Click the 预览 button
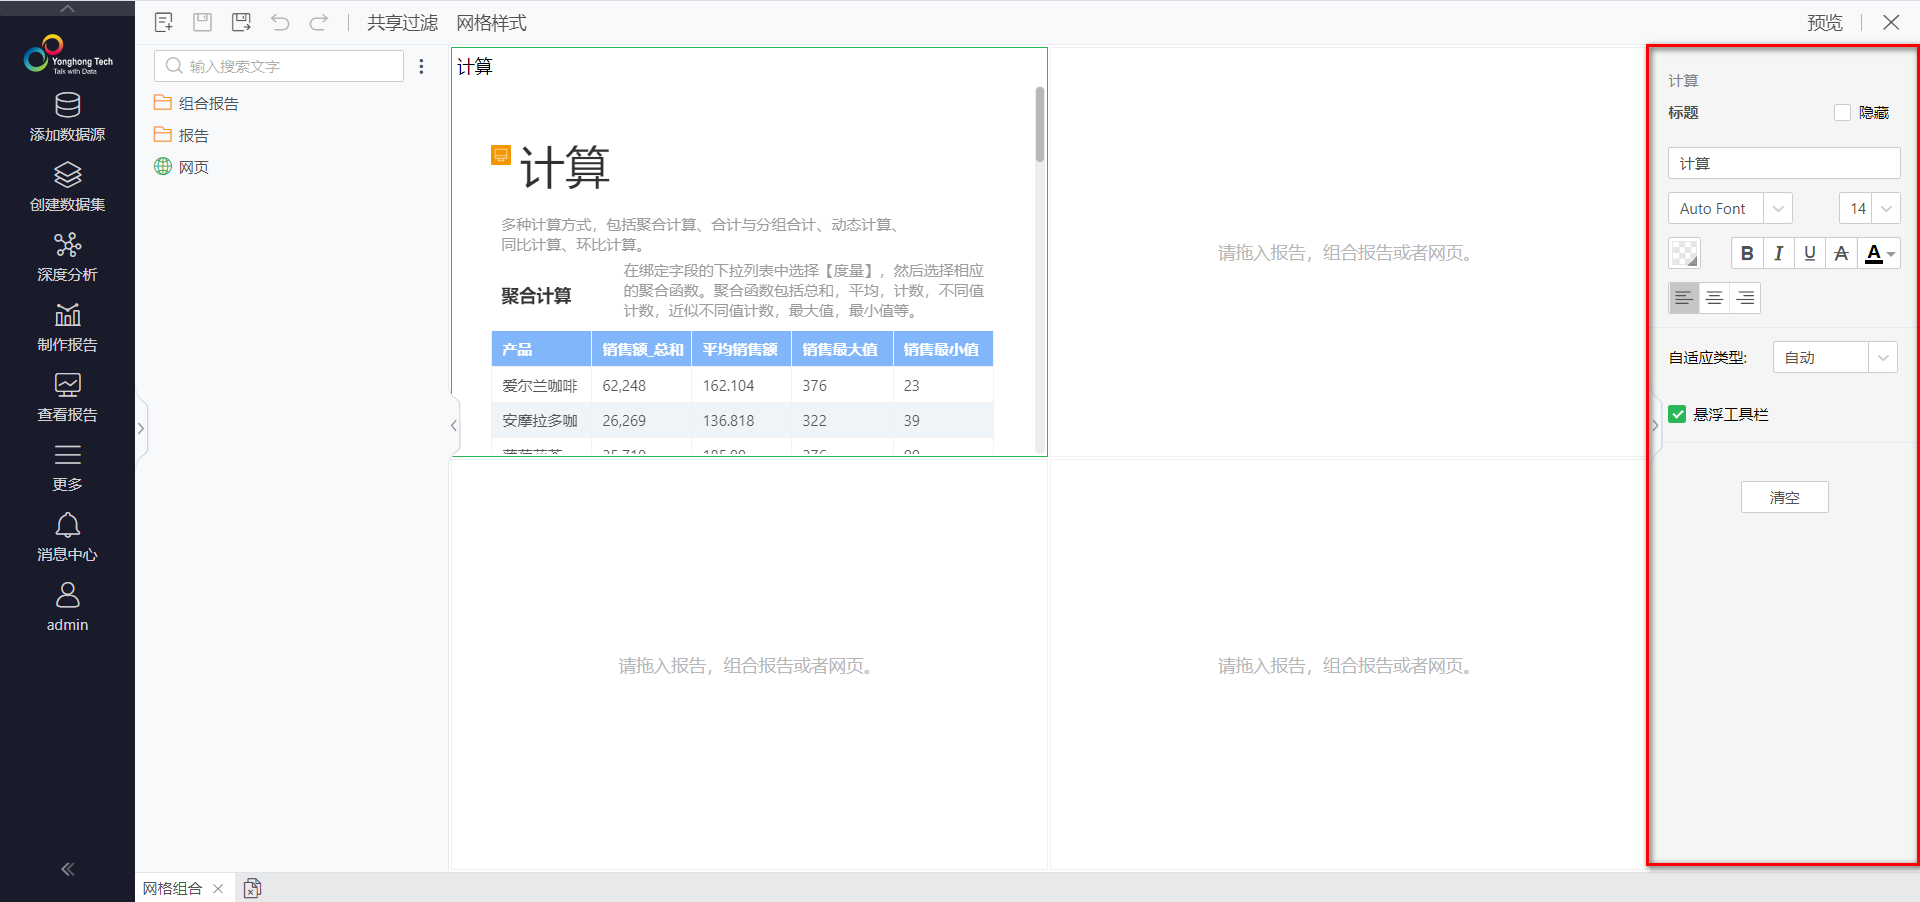The image size is (1920, 902). [1824, 22]
